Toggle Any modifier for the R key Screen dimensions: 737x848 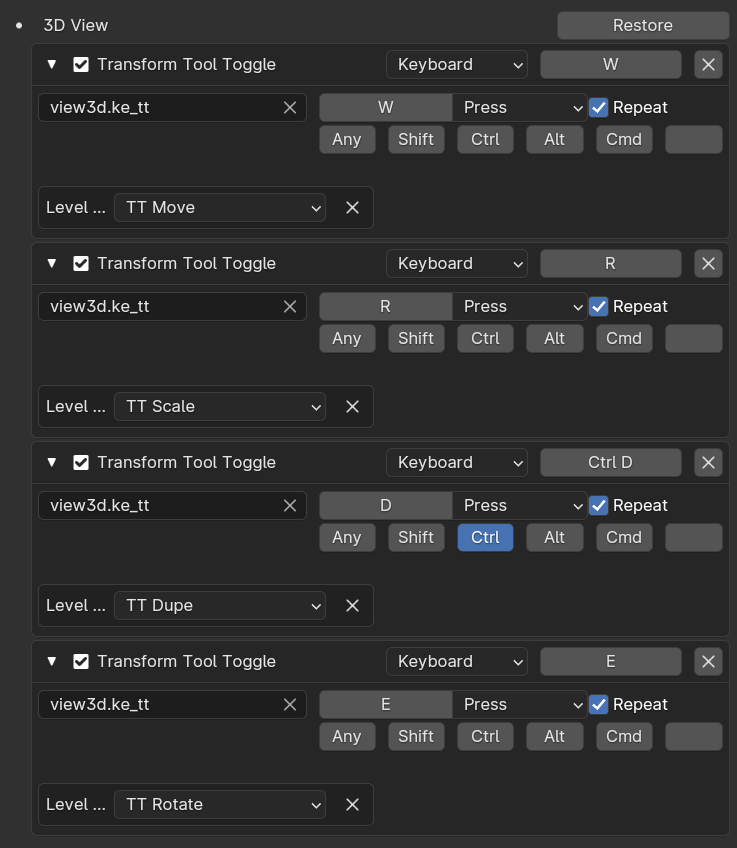347,339
